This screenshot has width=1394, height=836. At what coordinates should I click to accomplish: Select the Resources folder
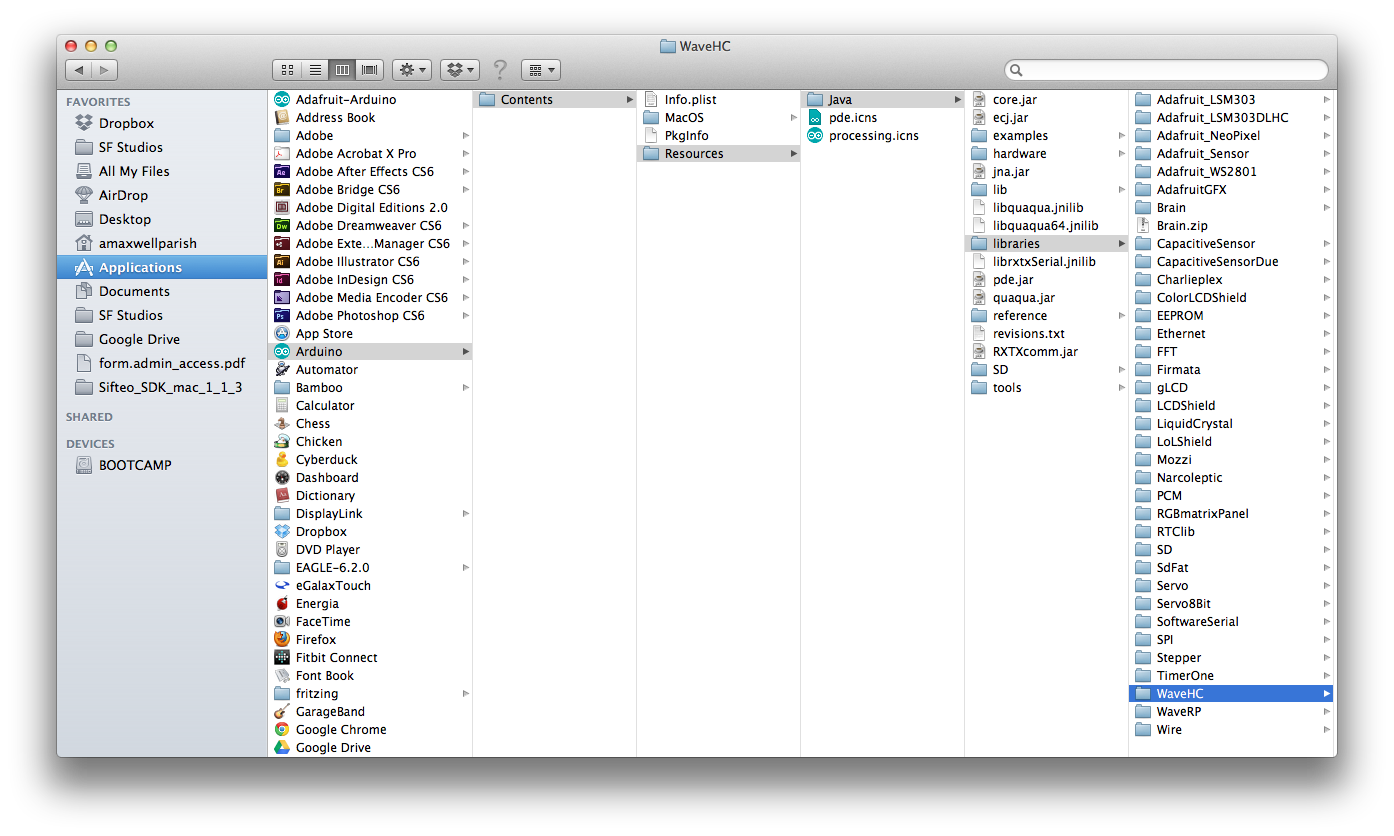click(719, 153)
